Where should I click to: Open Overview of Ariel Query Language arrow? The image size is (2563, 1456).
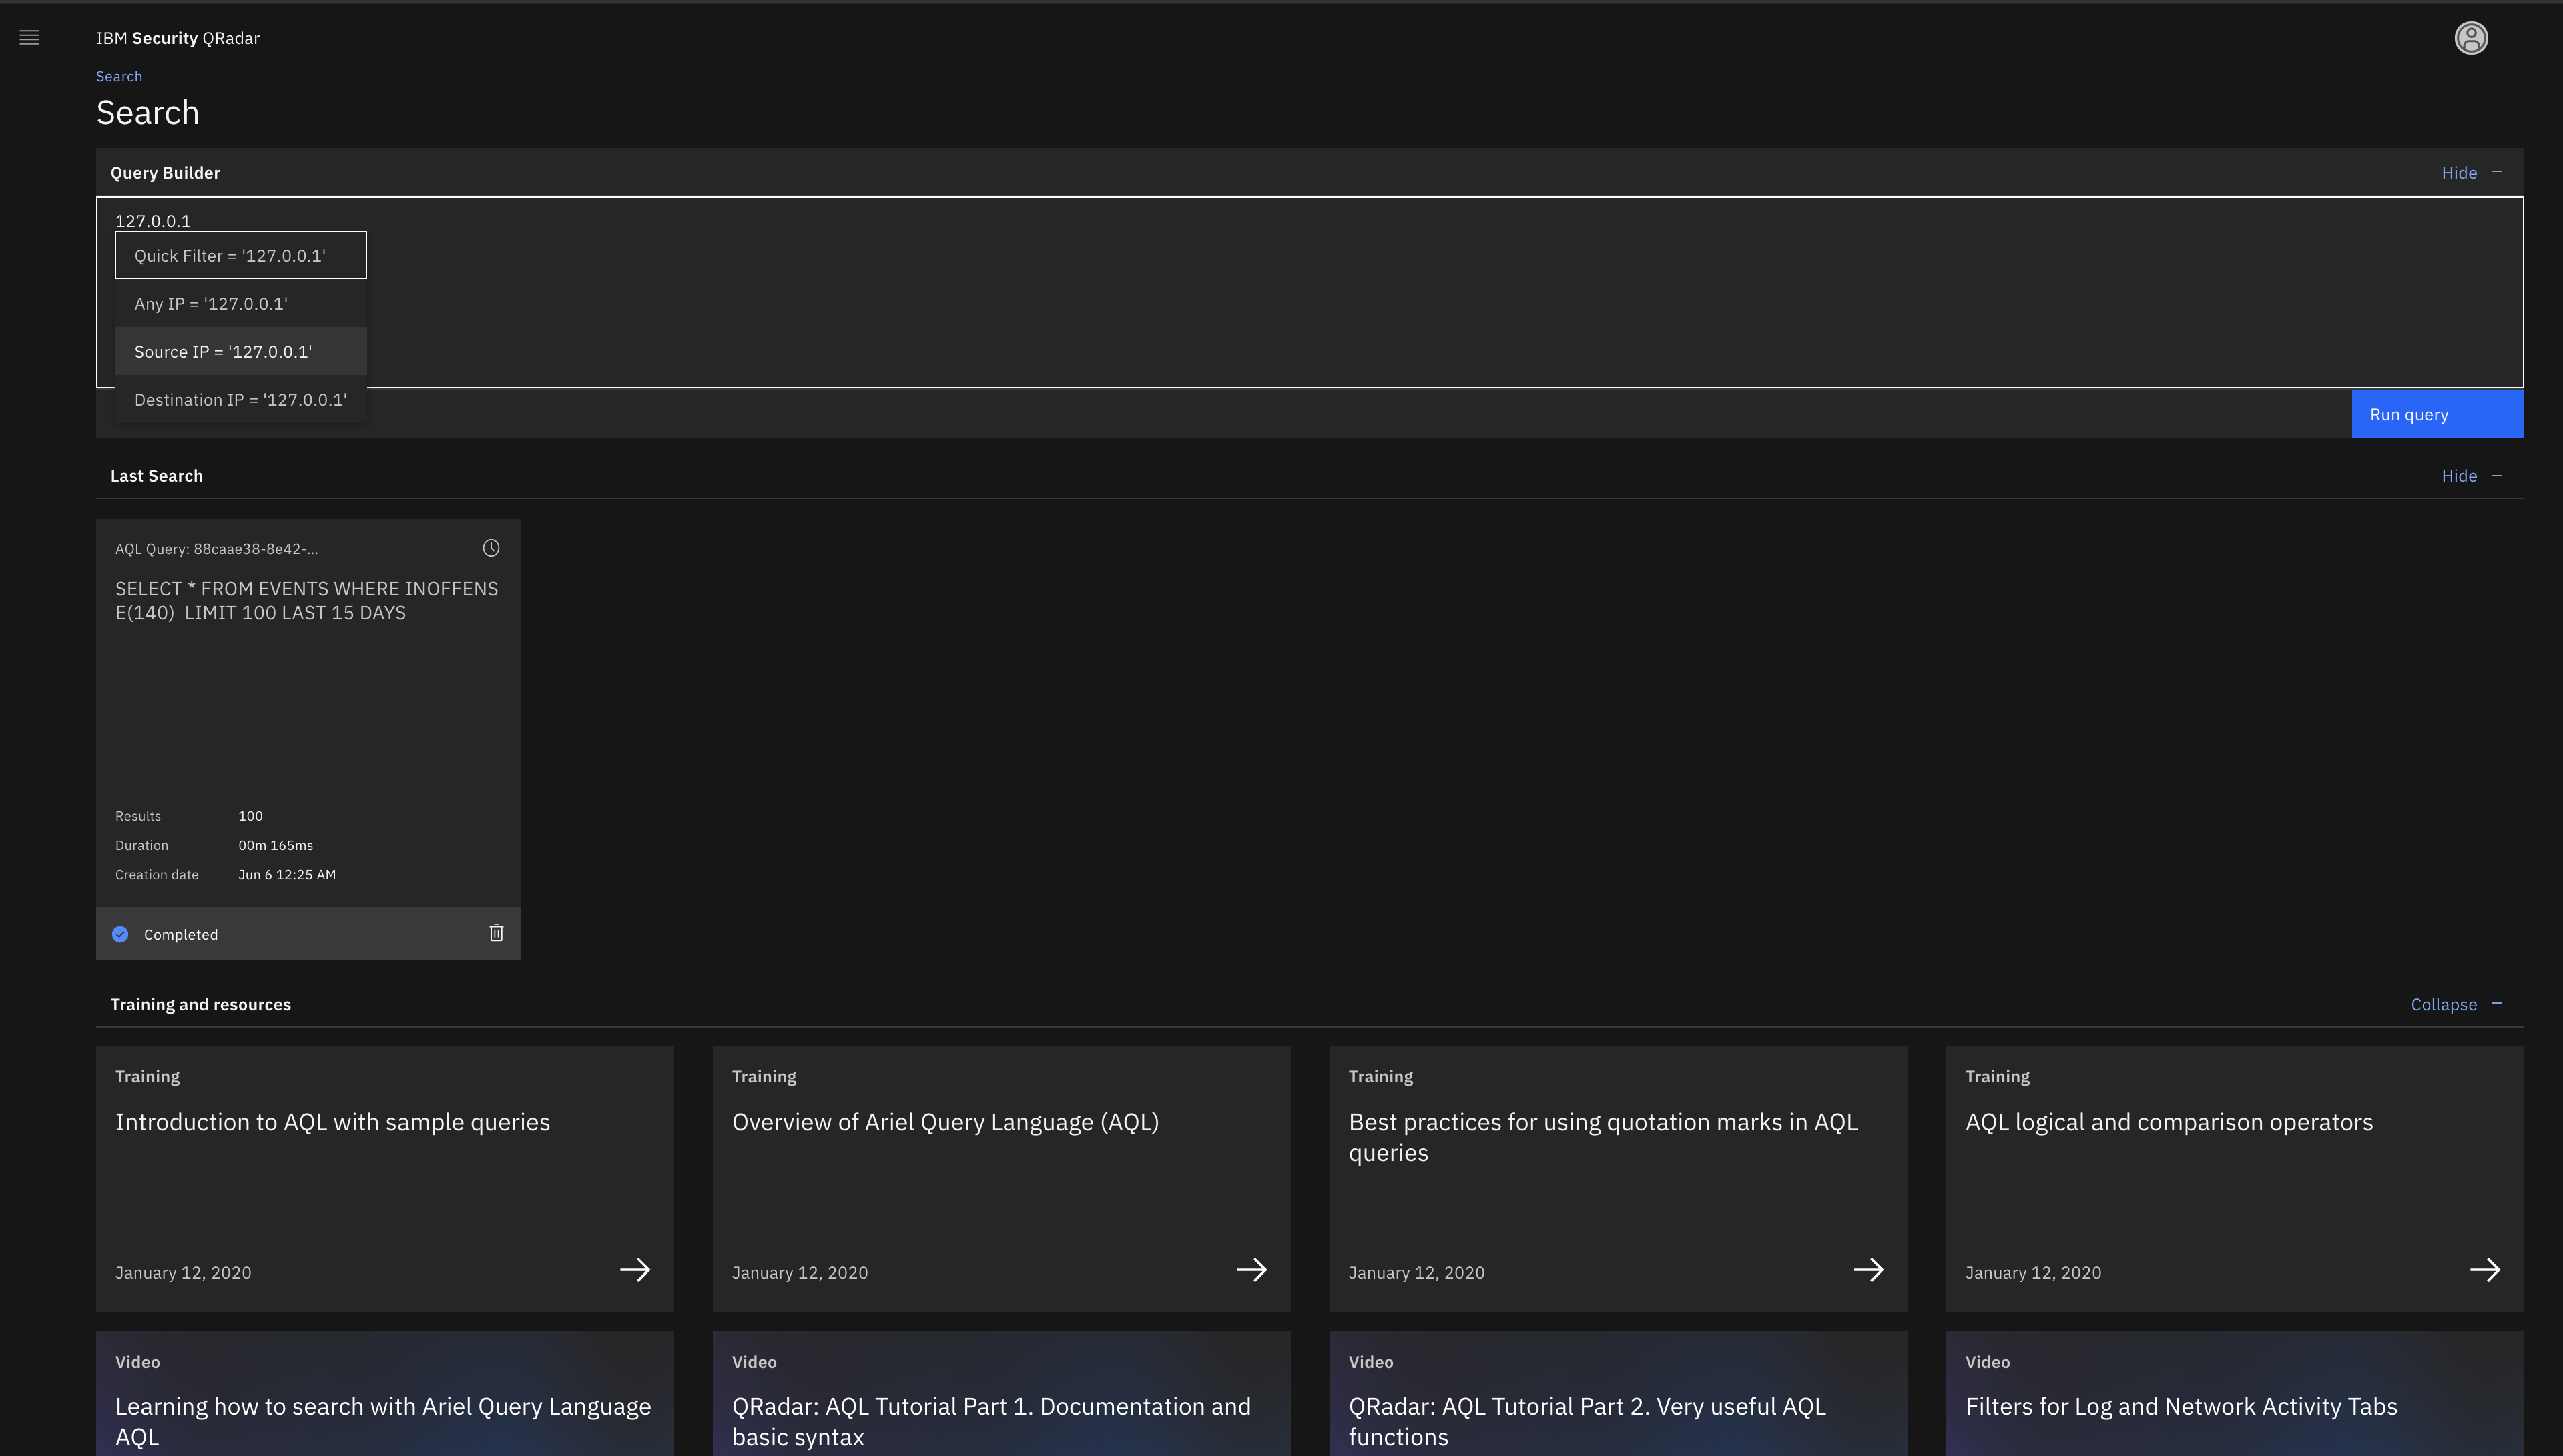point(1251,1270)
